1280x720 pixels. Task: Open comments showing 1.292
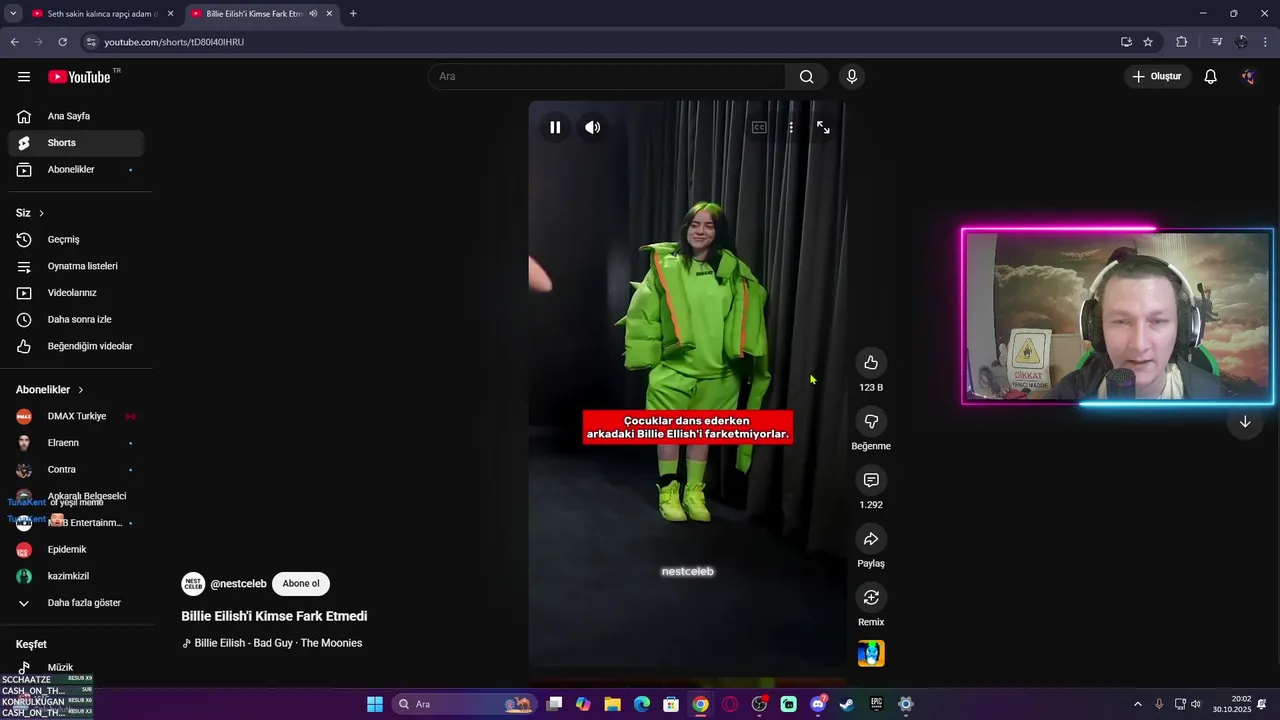click(x=871, y=481)
